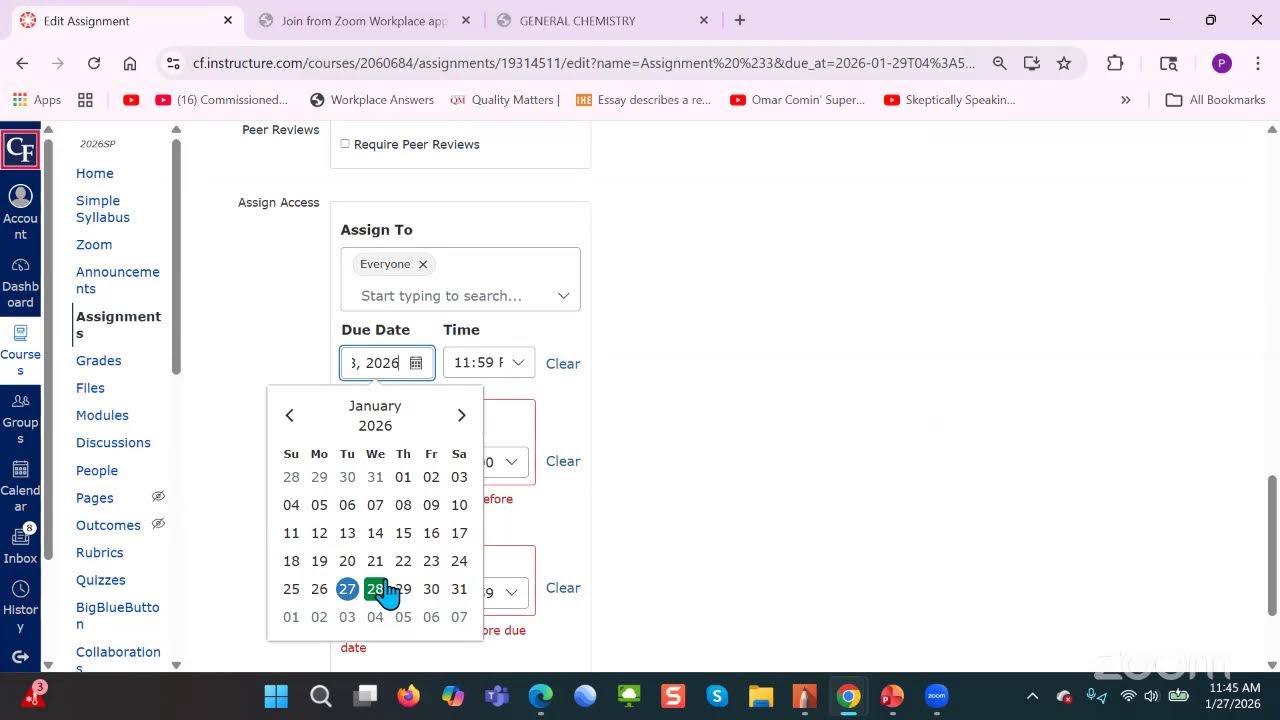The image size is (1280, 720).
Task: Show hidden bookmarks chevron
Action: coord(1126,100)
